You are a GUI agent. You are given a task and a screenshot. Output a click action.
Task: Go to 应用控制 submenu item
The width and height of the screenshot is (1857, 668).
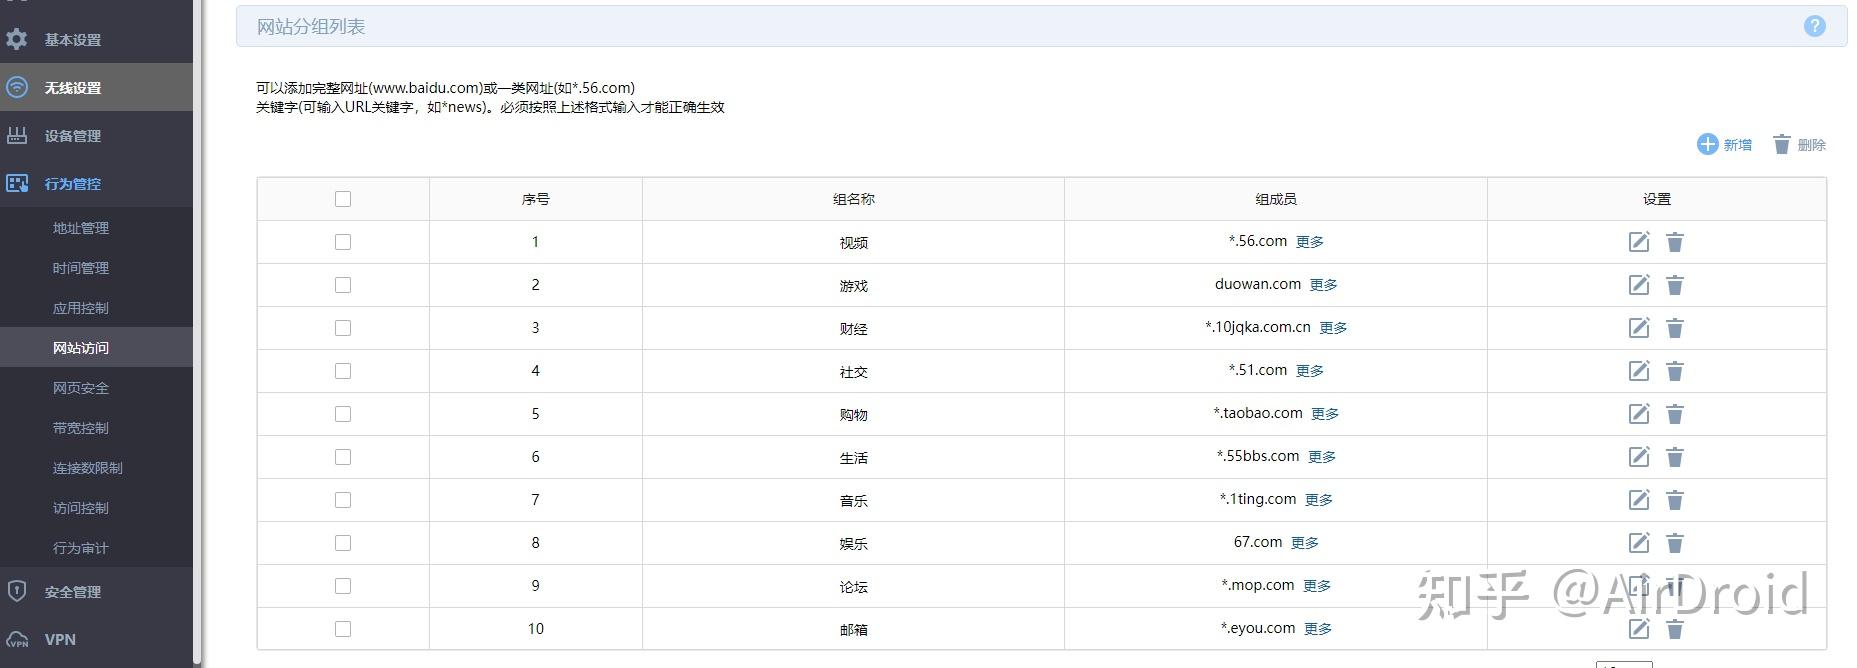tap(81, 308)
